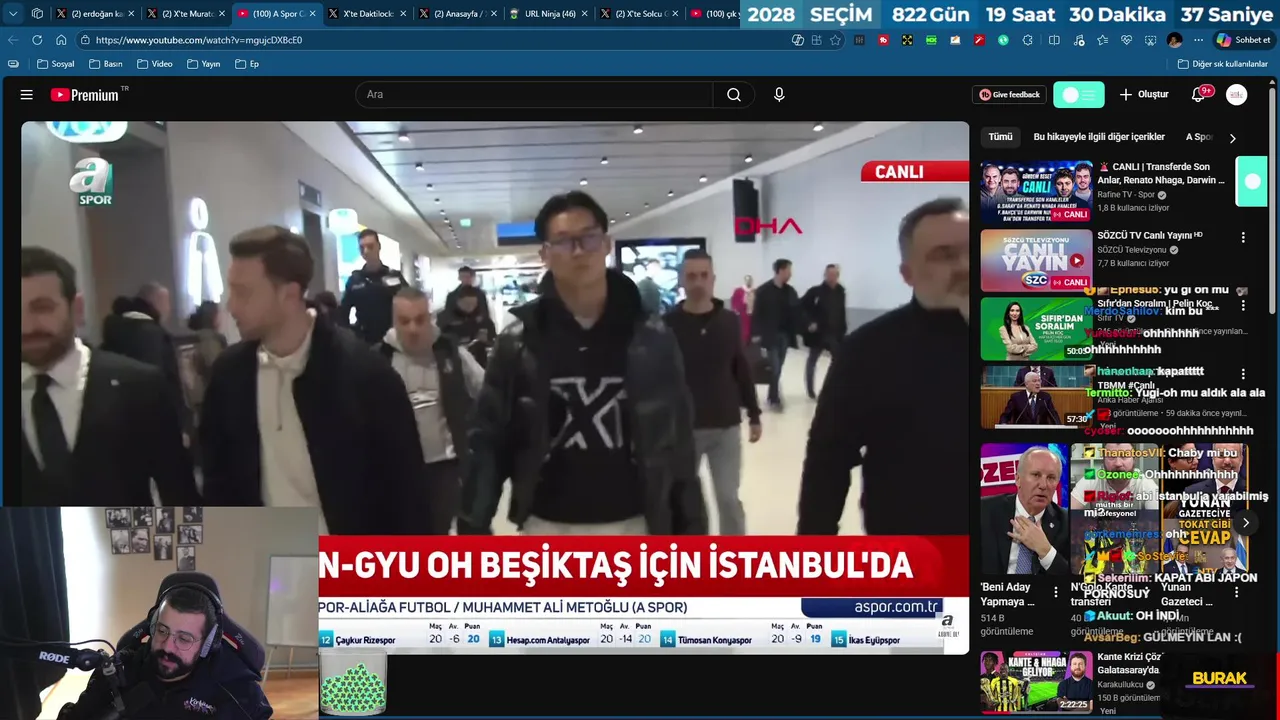Open 'Sıfır'dan Soralım' video thumbnail
The width and height of the screenshot is (1280, 720).
(x=1036, y=329)
